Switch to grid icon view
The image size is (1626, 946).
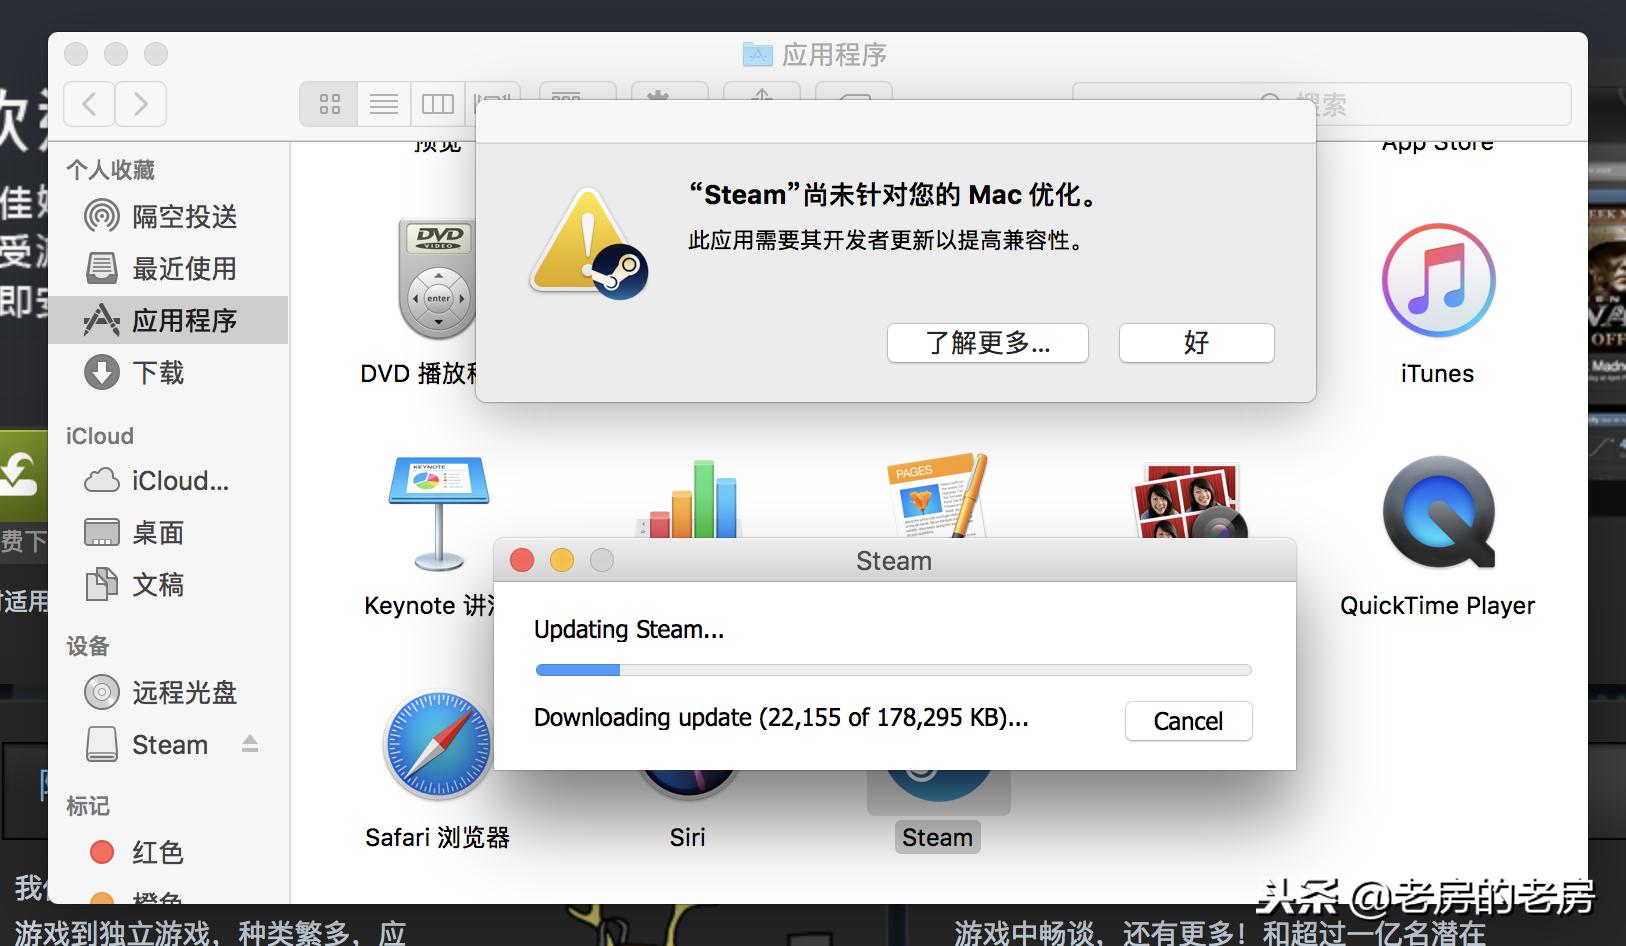pyautogui.click(x=328, y=103)
